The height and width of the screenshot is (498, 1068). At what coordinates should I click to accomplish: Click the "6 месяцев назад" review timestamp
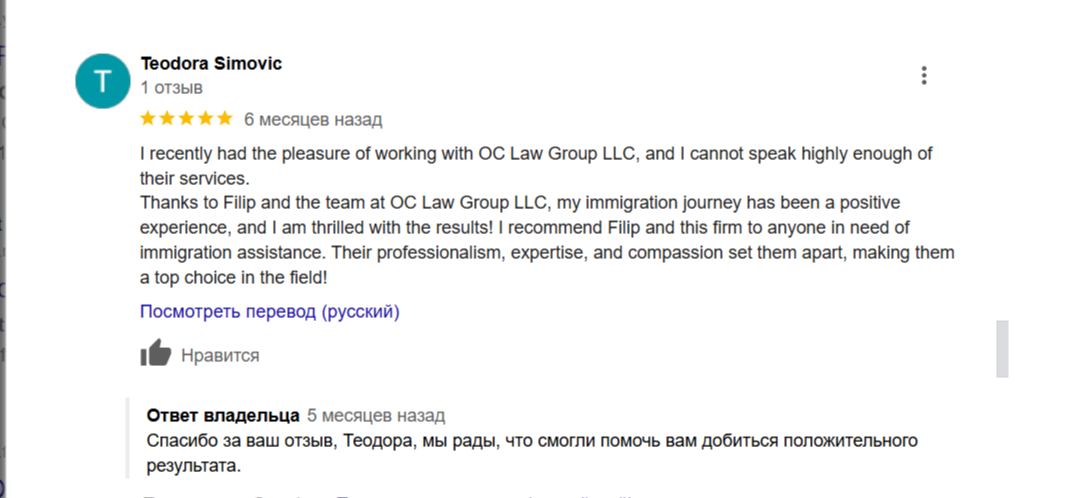click(313, 120)
